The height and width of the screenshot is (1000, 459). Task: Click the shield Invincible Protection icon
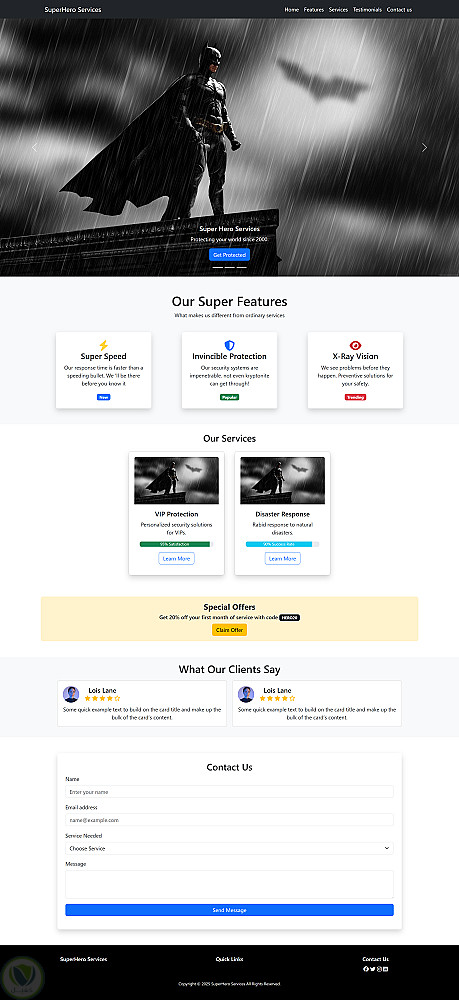click(230, 345)
